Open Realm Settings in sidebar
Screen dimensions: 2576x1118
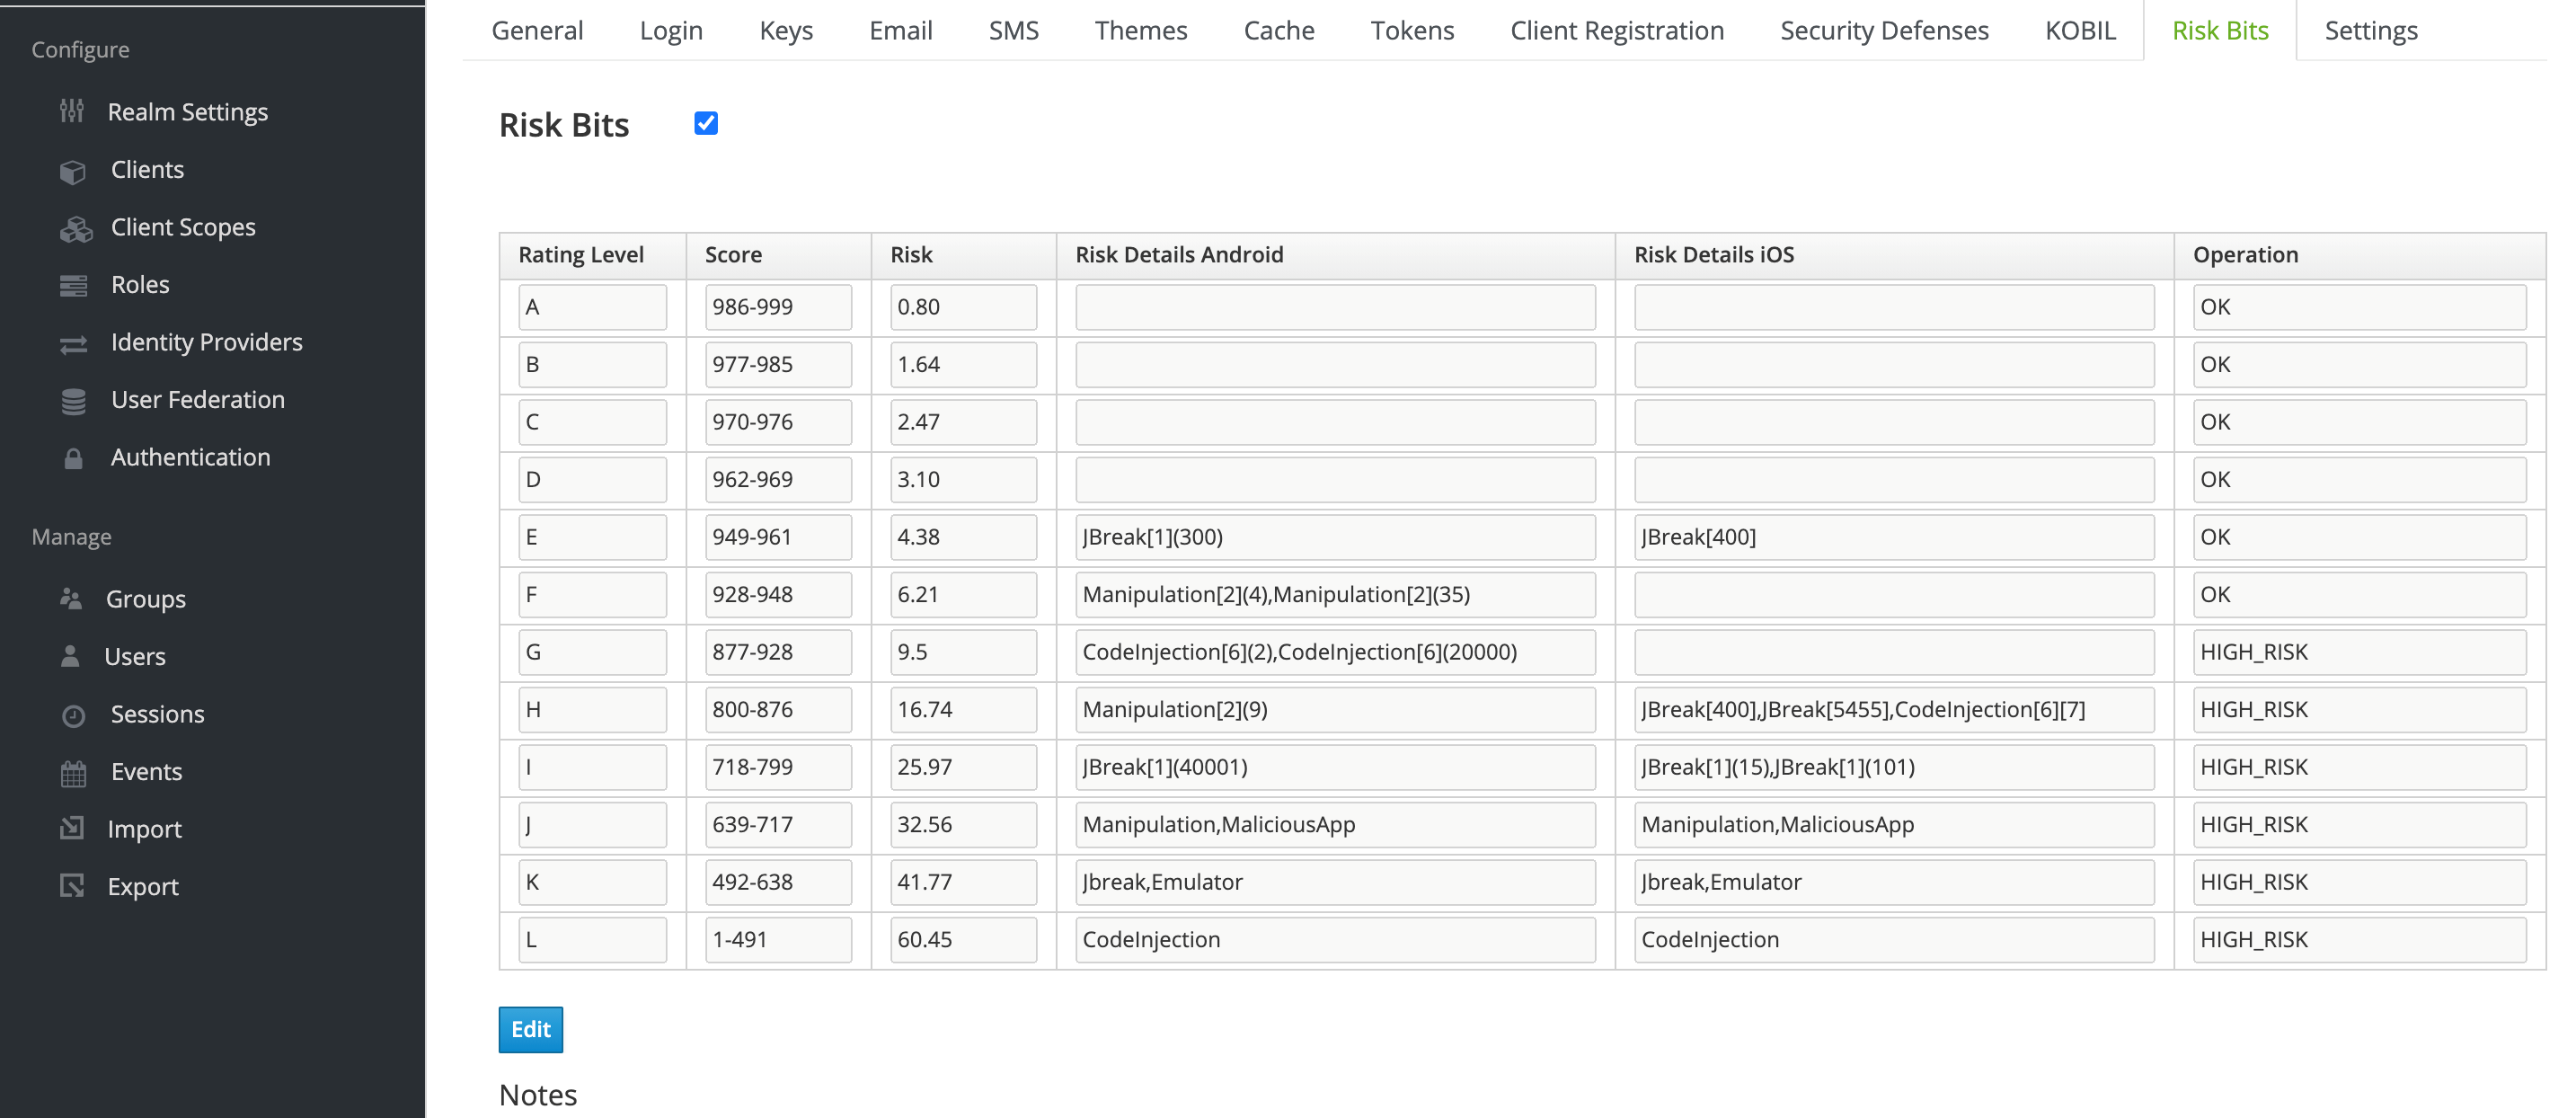[188, 111]
